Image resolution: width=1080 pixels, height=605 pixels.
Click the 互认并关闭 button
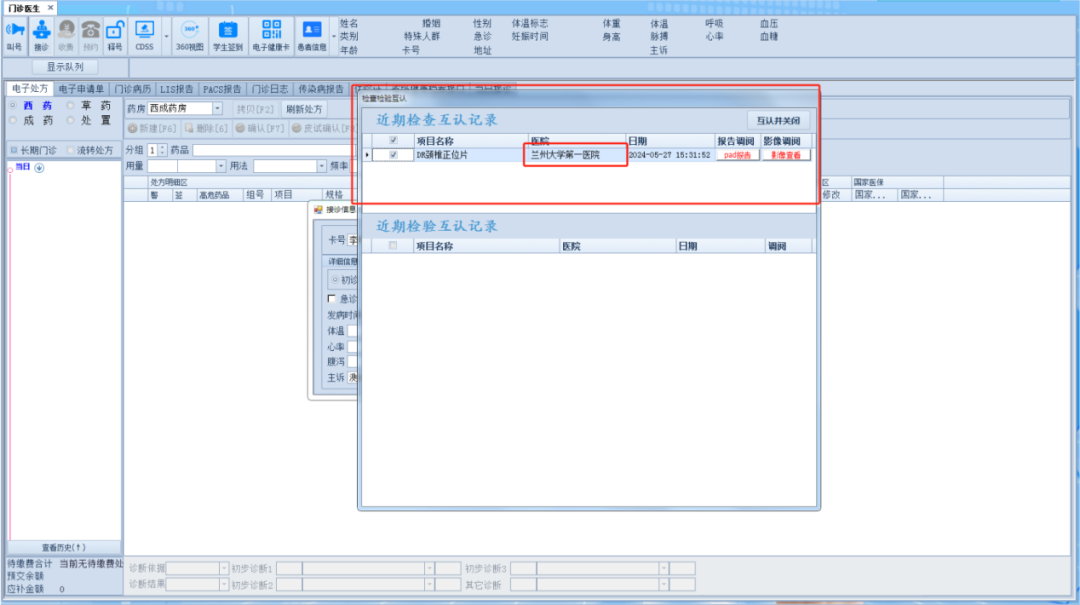(778, 121)
